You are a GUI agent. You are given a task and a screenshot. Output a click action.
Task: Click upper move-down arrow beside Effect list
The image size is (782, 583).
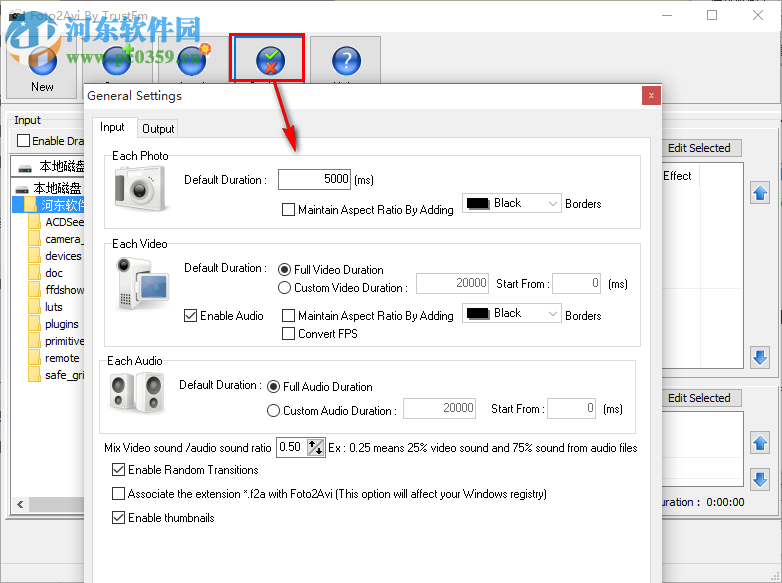(760, 358)
